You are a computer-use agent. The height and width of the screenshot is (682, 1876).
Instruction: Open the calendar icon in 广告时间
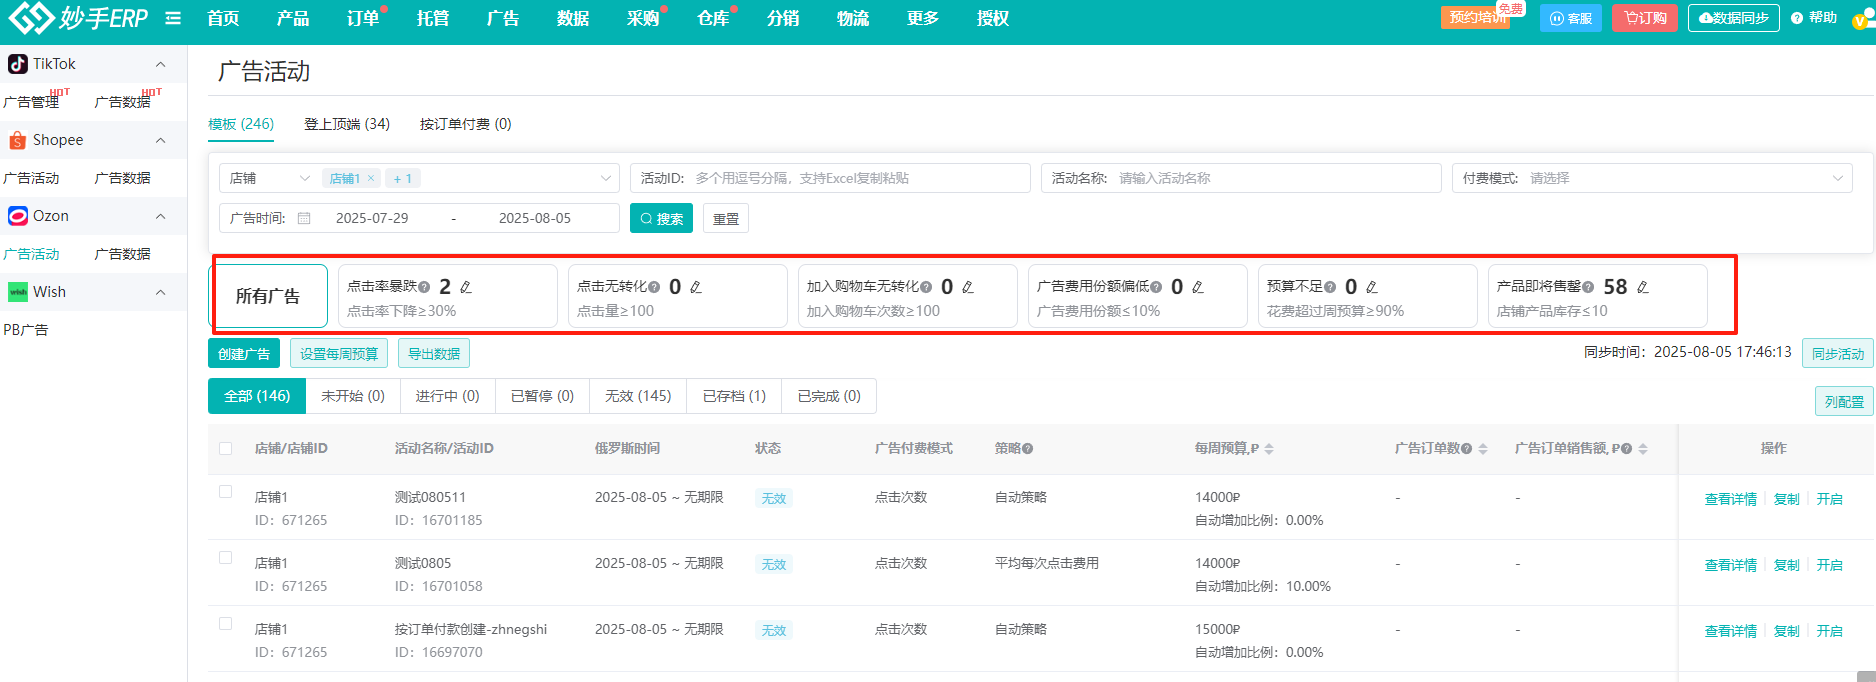click(x=304, y=218)
